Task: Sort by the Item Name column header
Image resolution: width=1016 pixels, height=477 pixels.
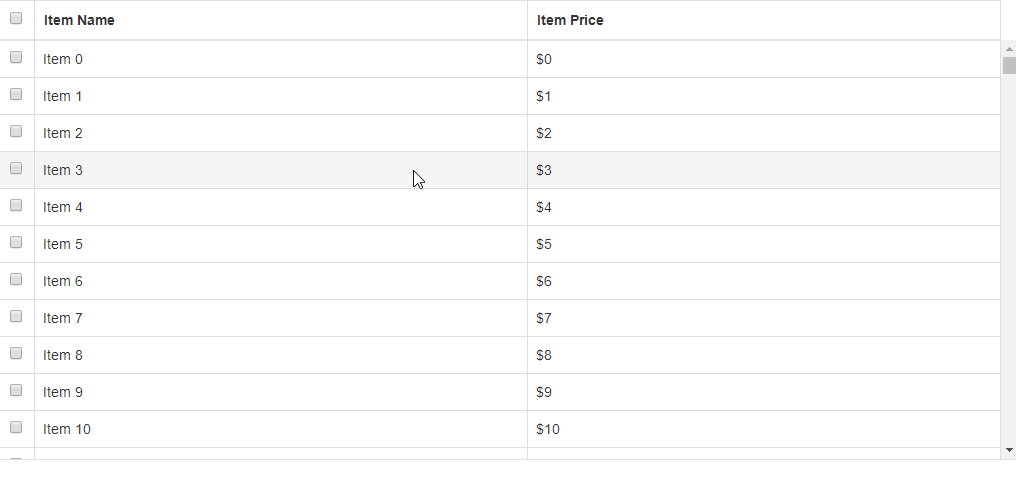Action: (79, 20)
